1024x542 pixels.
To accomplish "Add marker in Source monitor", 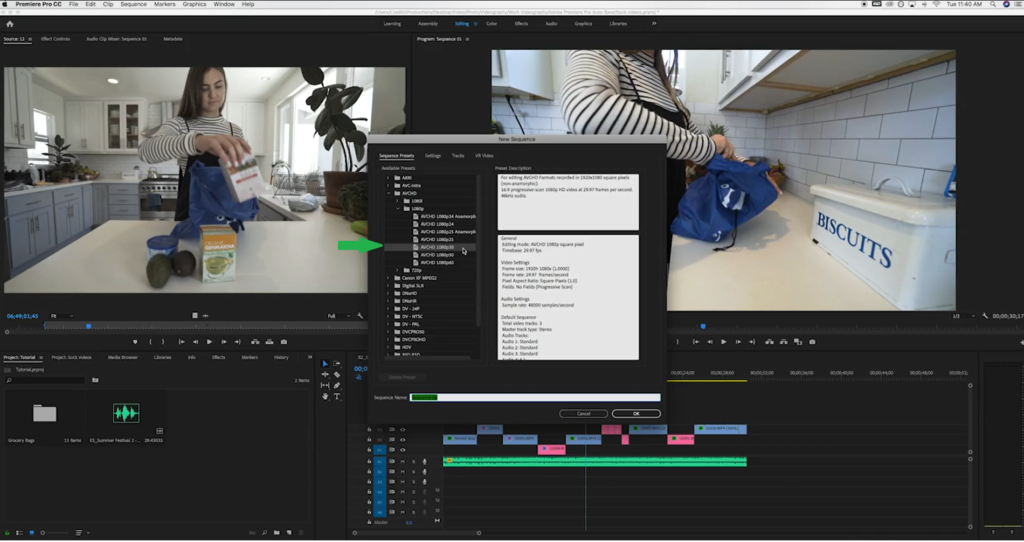I will click(135, 342).
